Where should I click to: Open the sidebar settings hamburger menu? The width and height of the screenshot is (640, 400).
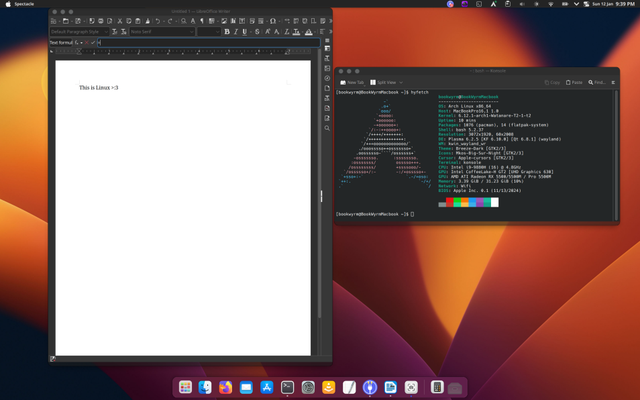[x=327, y=40]
